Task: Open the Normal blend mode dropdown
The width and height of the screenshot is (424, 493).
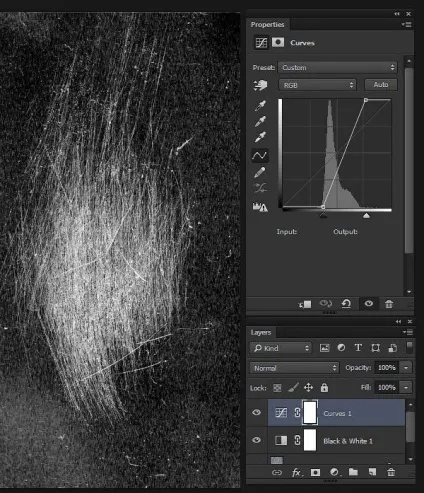Action: click(x=294, y=368)
